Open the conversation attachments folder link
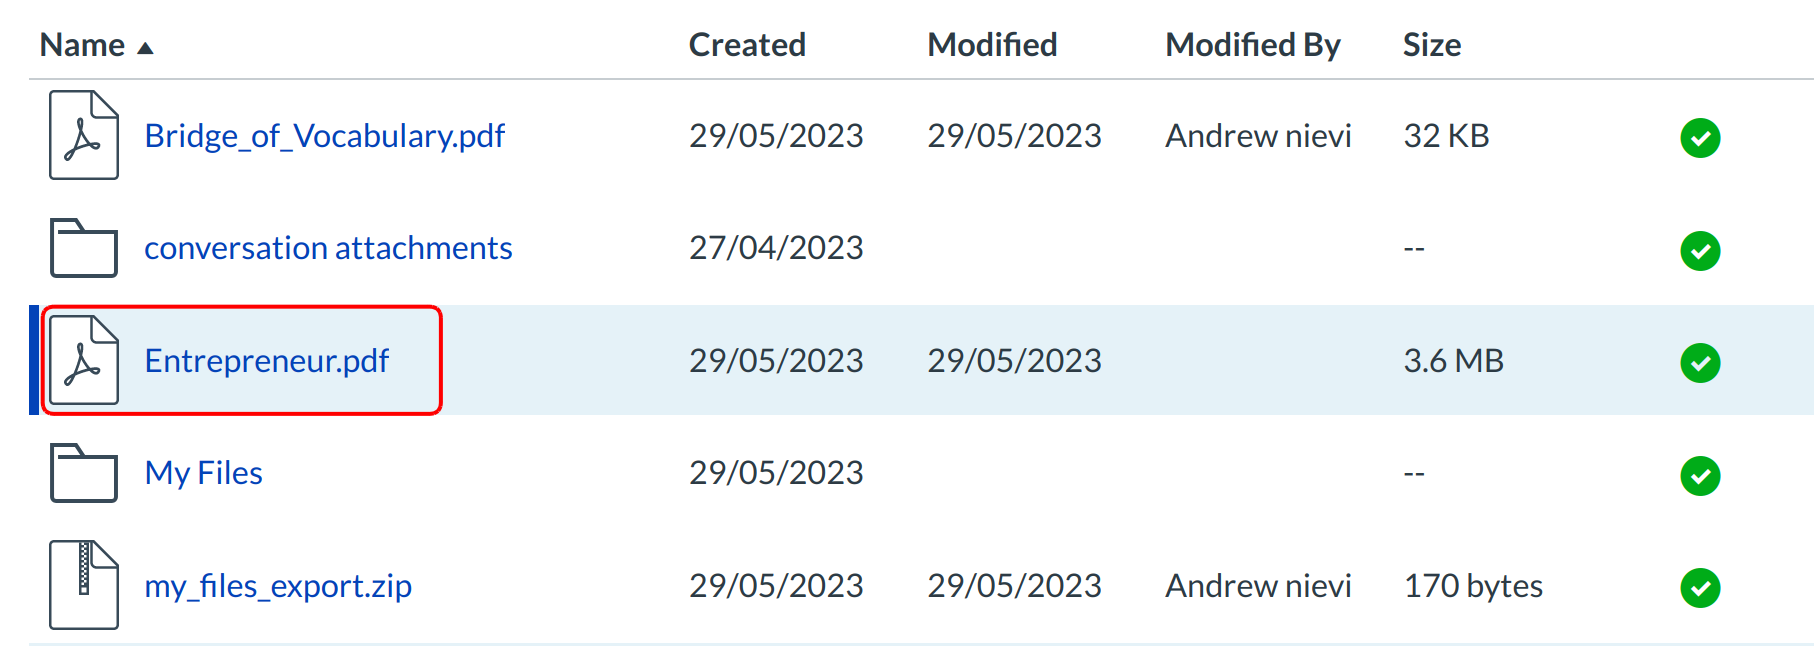 point(328,248)
